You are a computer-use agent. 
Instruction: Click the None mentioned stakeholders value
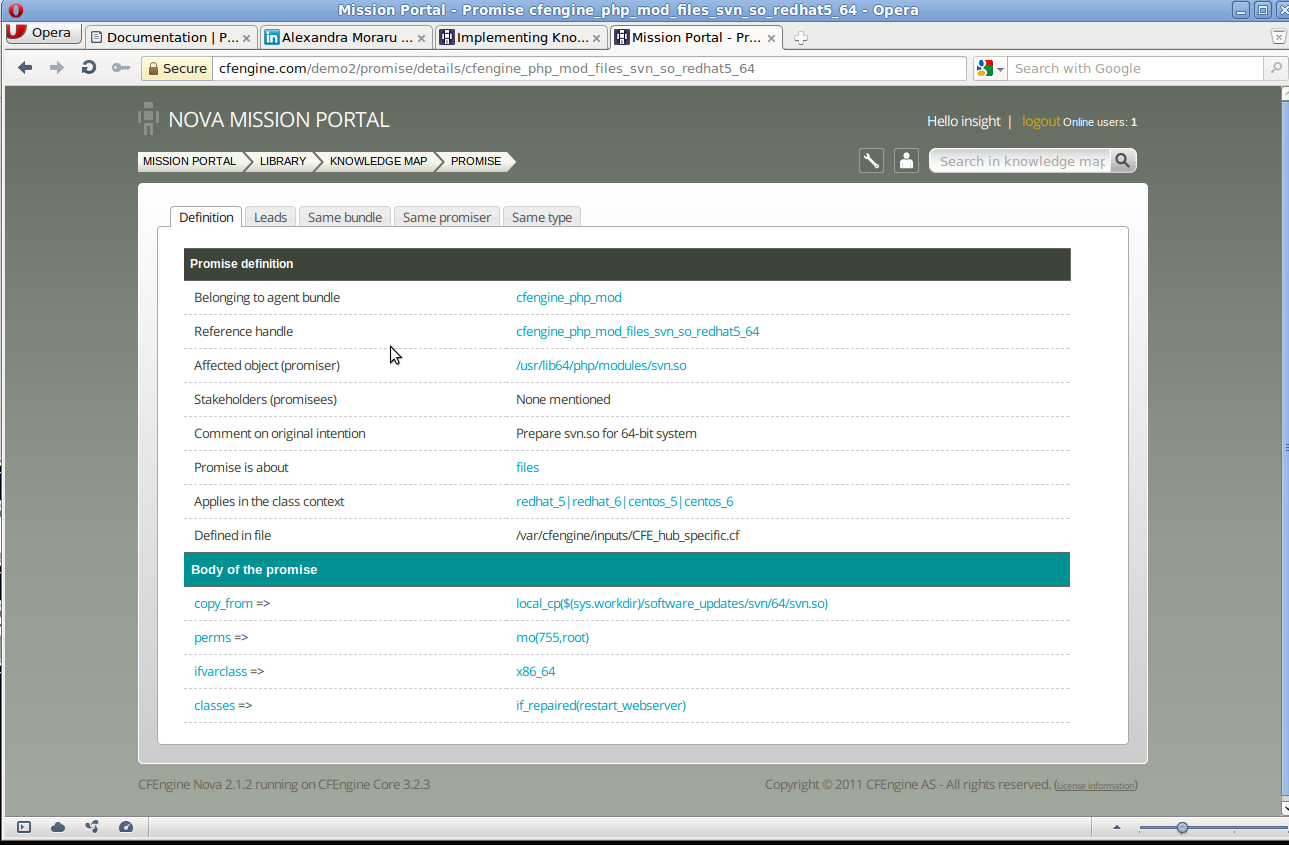tap(563, 399)
